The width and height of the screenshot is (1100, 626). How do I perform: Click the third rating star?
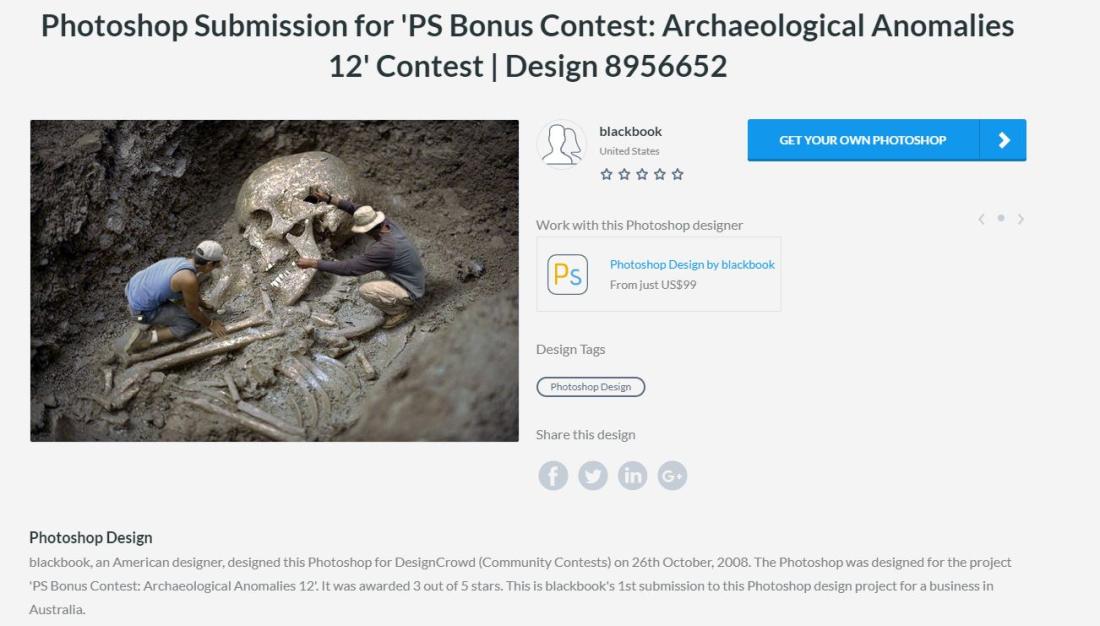tap(642, 174)
